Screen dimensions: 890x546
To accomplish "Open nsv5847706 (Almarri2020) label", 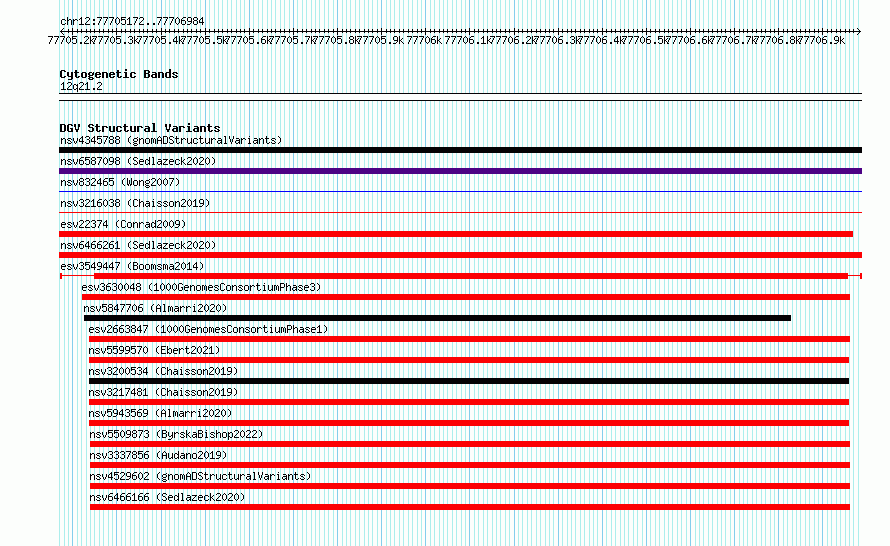I will (155, 308).
